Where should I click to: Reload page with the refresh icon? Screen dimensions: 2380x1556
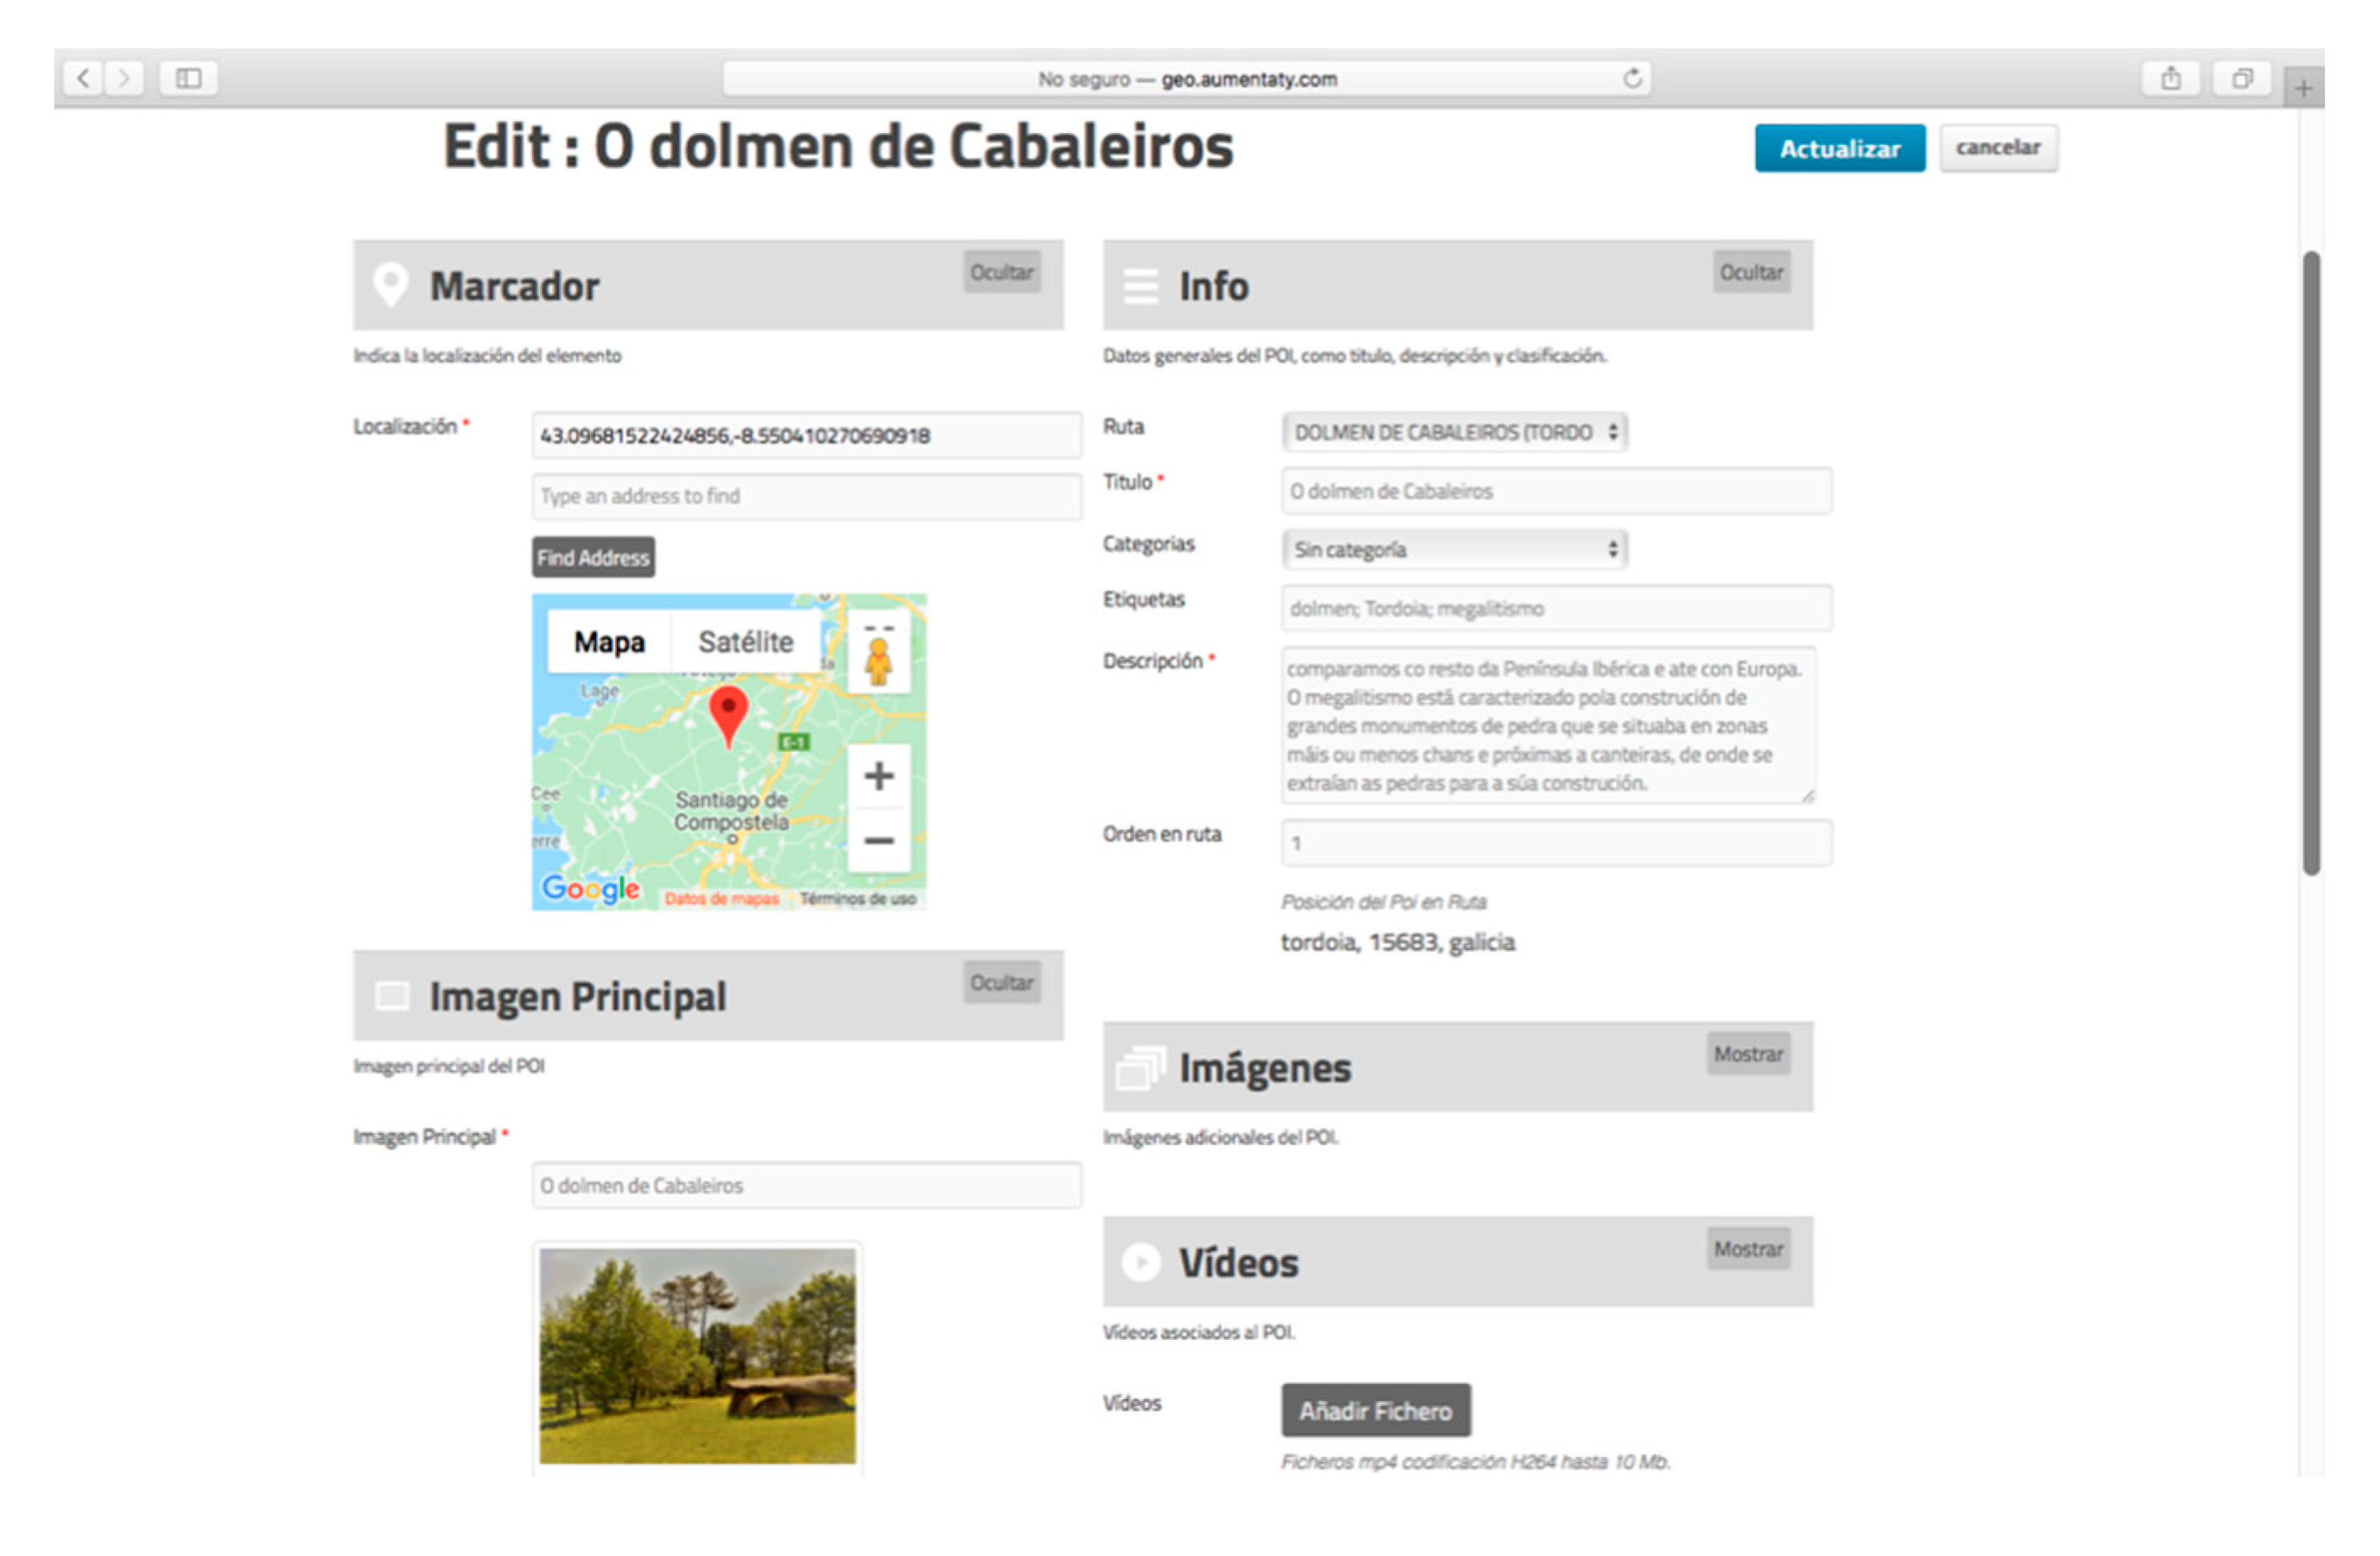click(x=1631, y=78)
